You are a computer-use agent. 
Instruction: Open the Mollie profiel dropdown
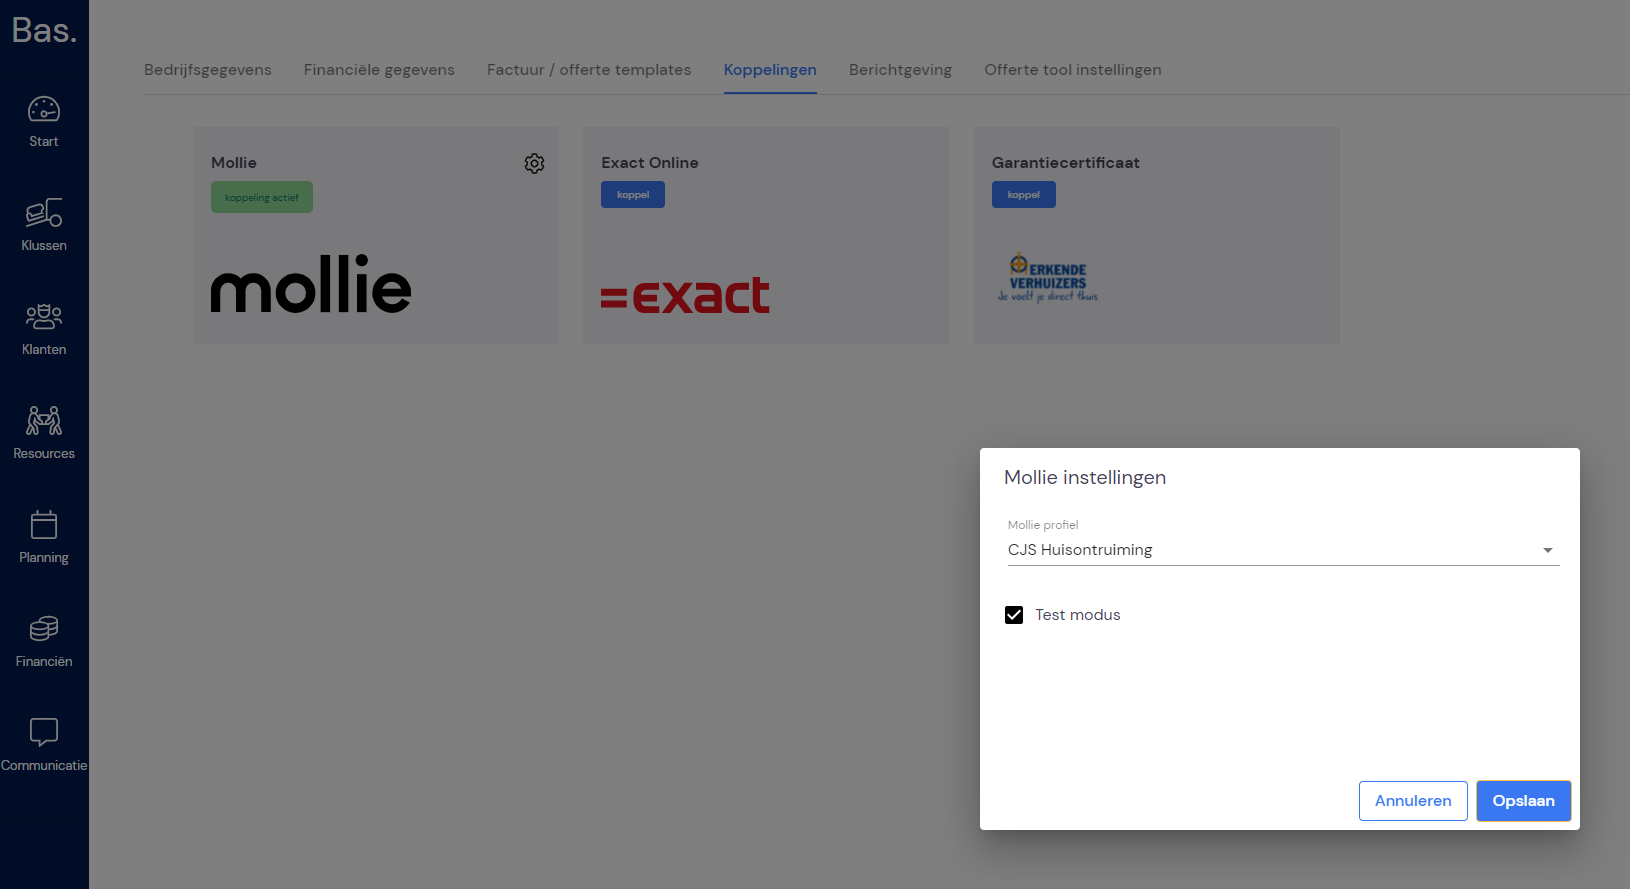click(x=1283, y=550)
